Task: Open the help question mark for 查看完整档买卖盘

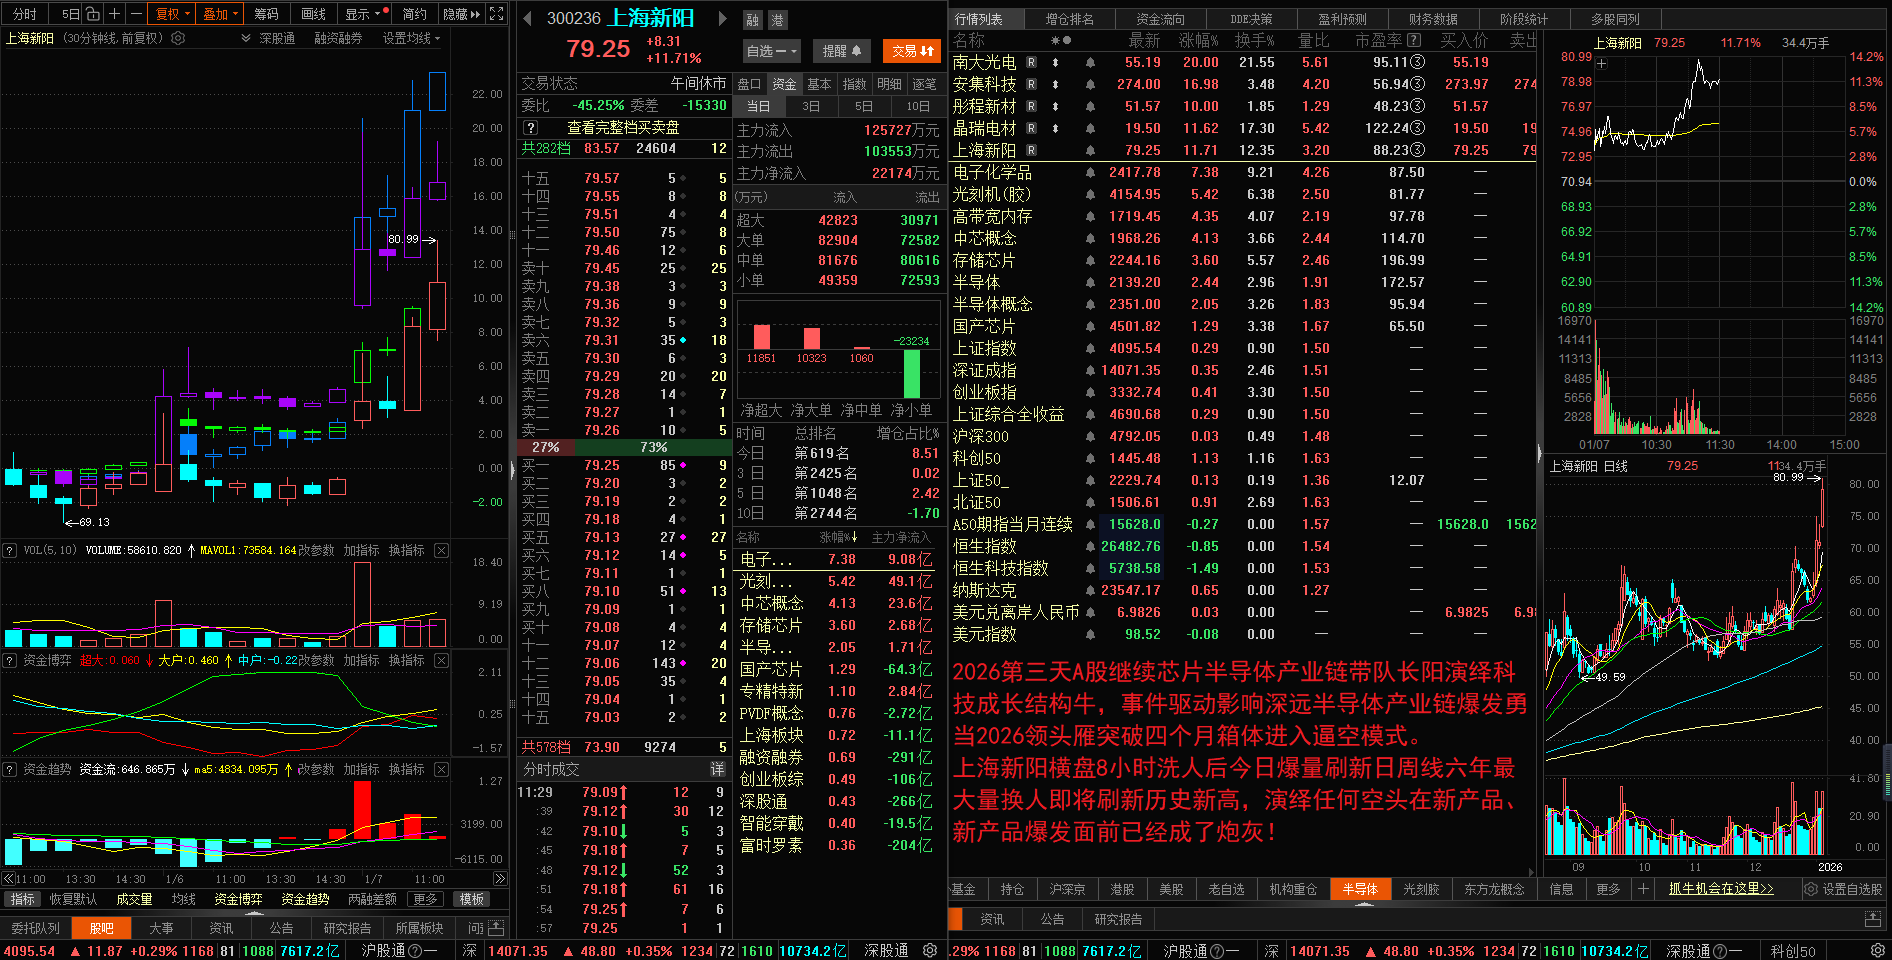Action: (x=531, y=128)
